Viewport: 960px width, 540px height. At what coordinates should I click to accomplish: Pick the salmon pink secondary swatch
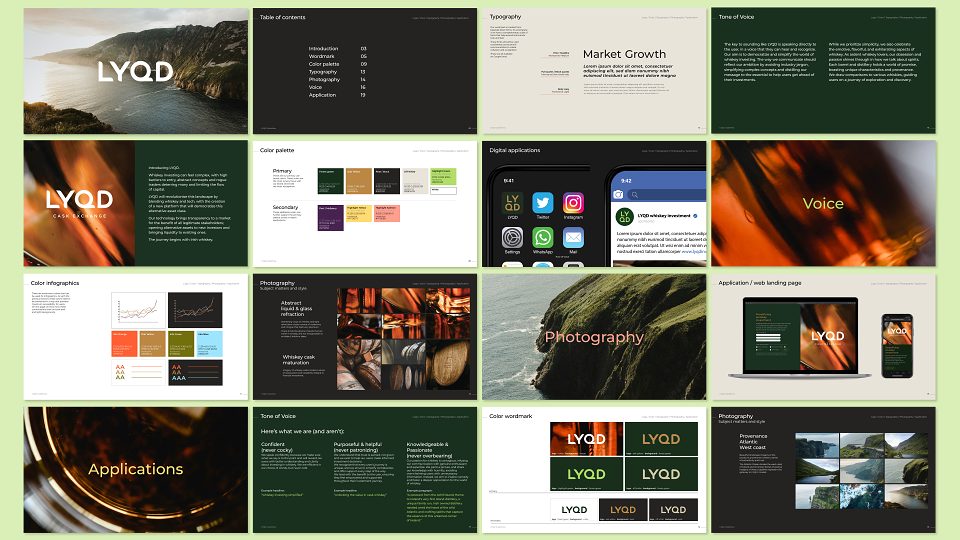pos(387,214)
